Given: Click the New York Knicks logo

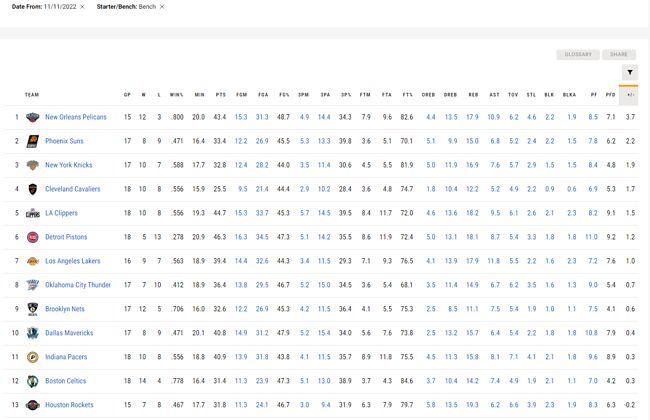Looking at the screenshot, I should [32, 165].
